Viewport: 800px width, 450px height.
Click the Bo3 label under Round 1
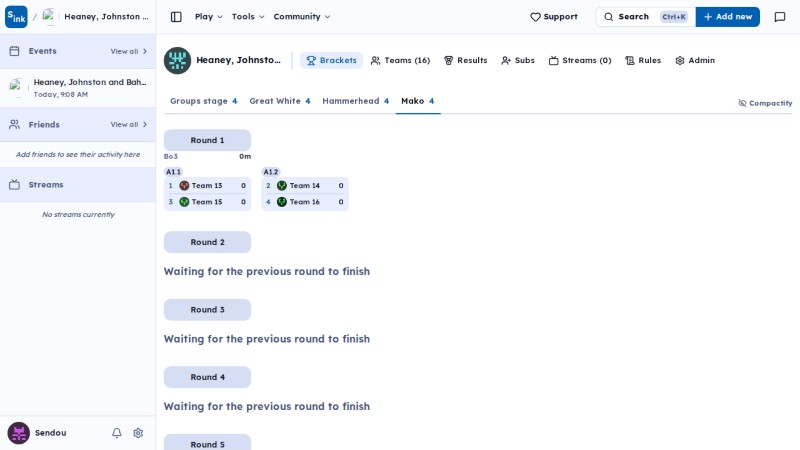click(171, 156)
